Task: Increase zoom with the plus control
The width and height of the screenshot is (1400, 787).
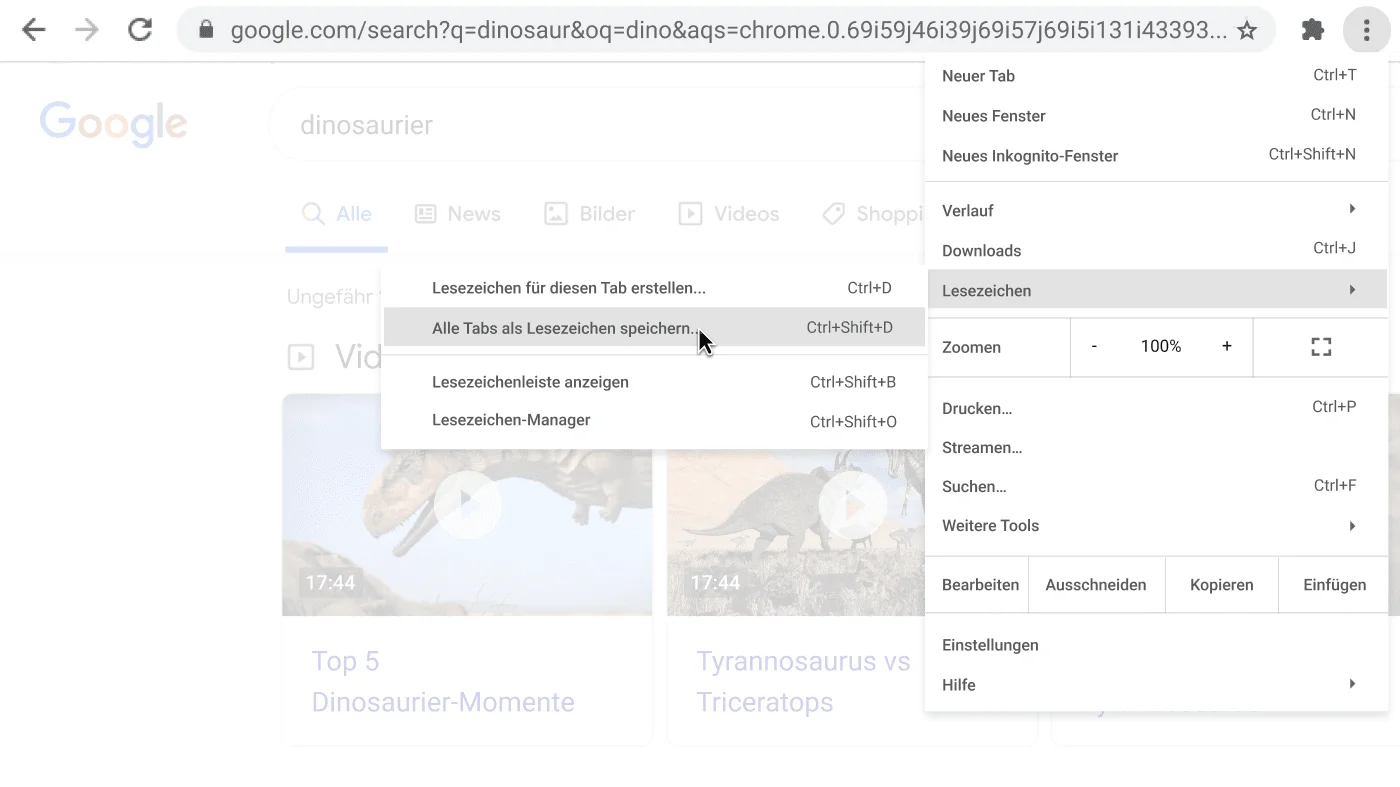Action: pos(1226,346)
